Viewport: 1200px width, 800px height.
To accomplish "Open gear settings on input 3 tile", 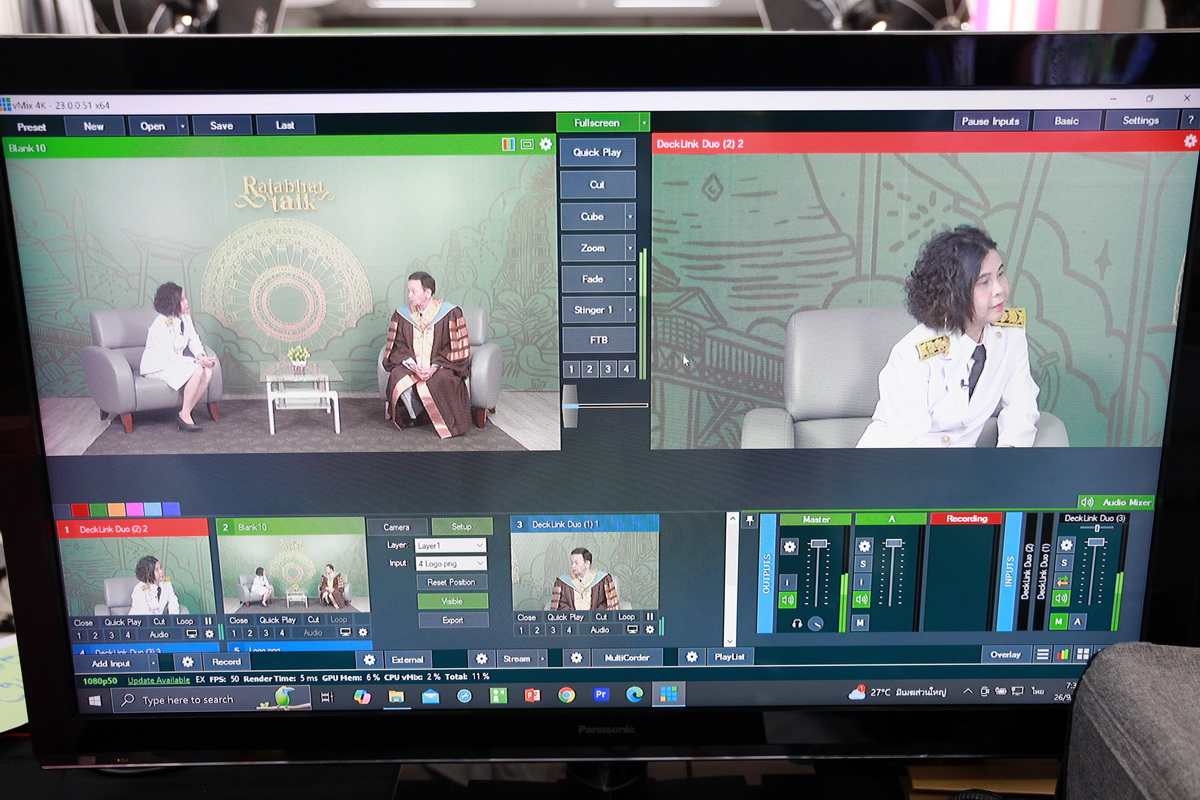I will coord(650,629).
